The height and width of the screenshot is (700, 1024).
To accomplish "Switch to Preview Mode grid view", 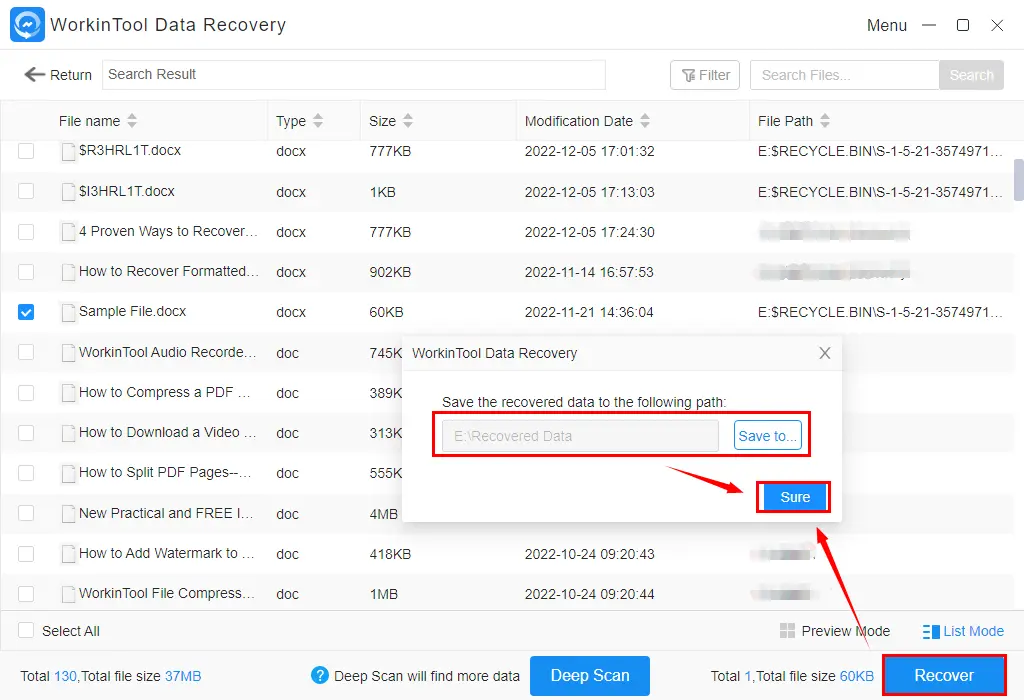I will coord(835,631).
